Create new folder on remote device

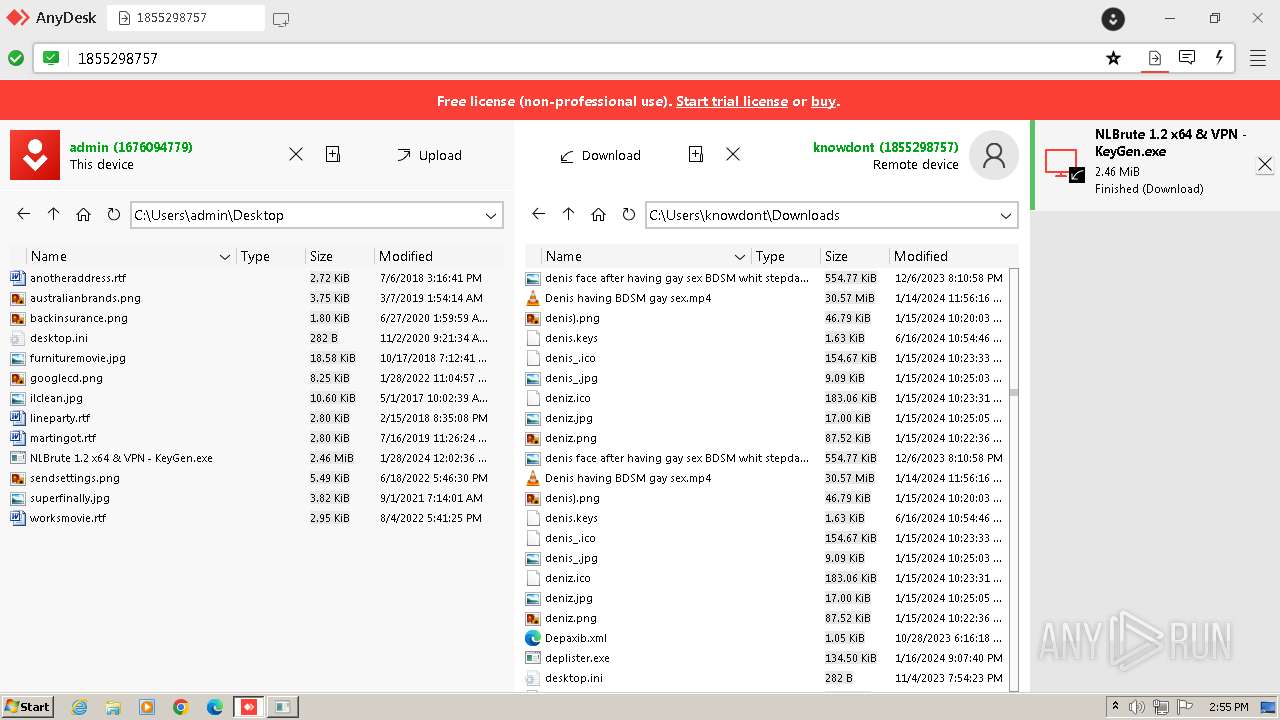pos(696,154)
